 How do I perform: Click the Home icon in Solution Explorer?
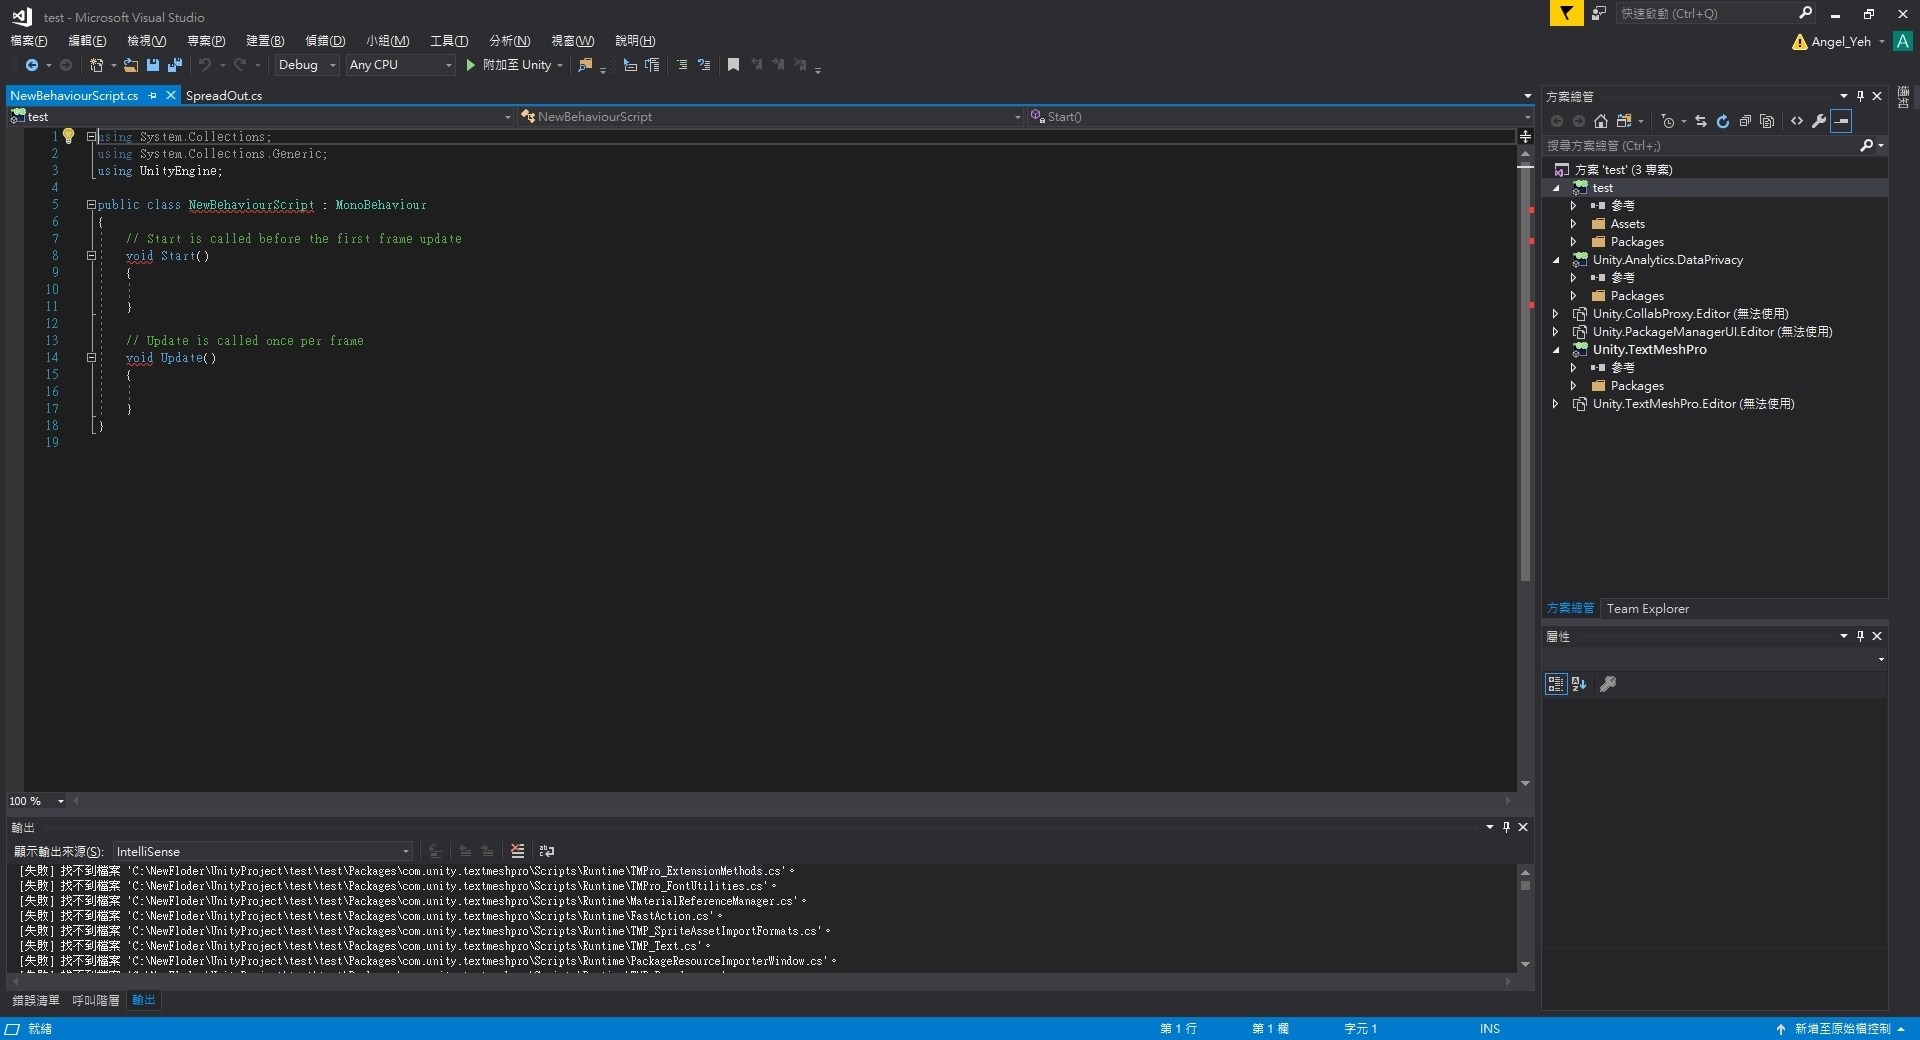click(1600, 121)
